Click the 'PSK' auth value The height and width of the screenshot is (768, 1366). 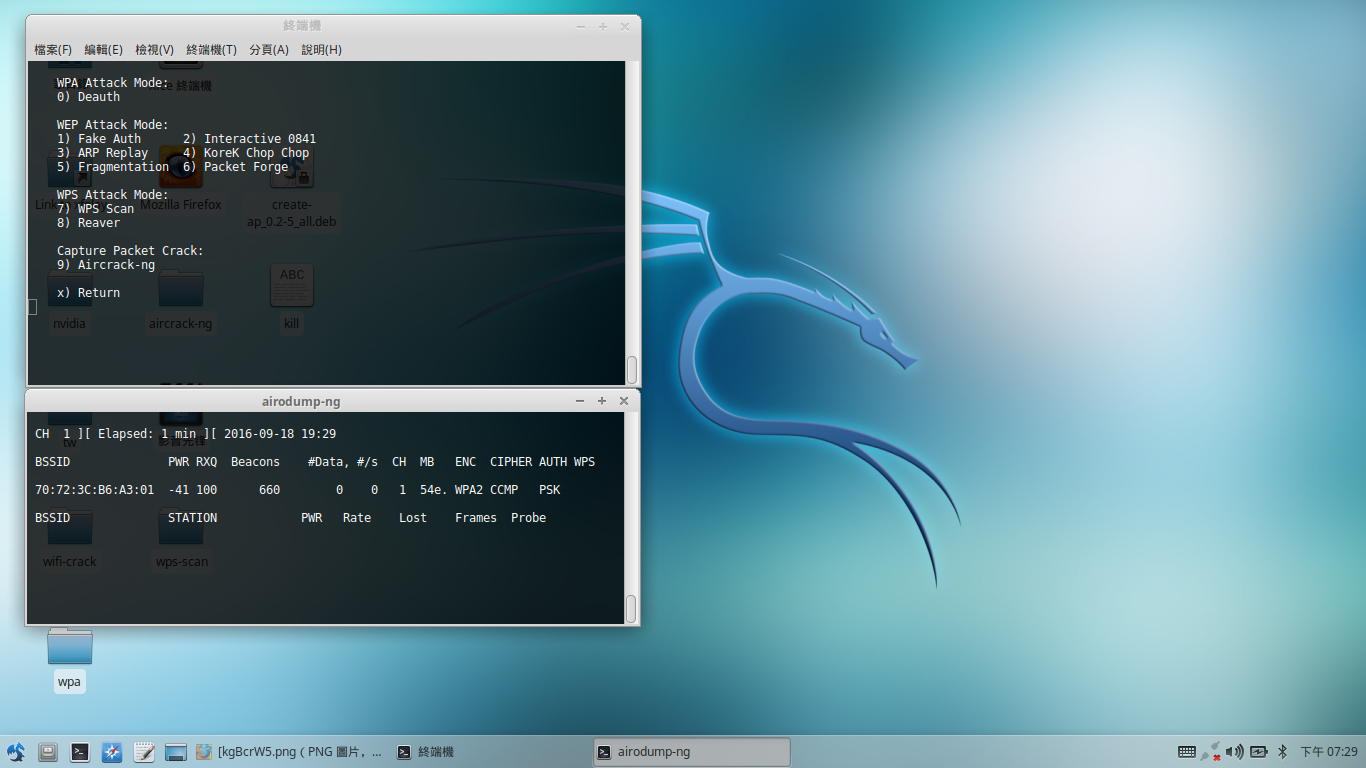pos(550,490)
